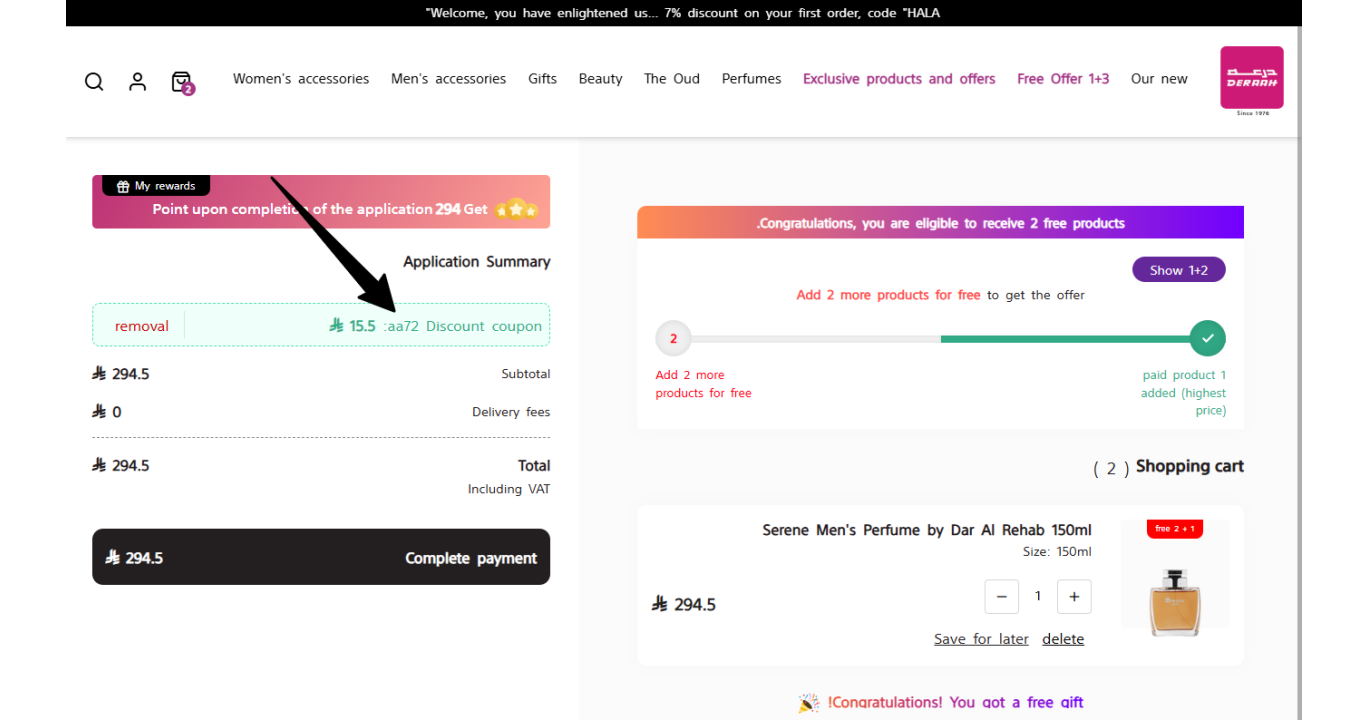
Task: Increase perfume quantity with plus button
Action: point(1074,596)
